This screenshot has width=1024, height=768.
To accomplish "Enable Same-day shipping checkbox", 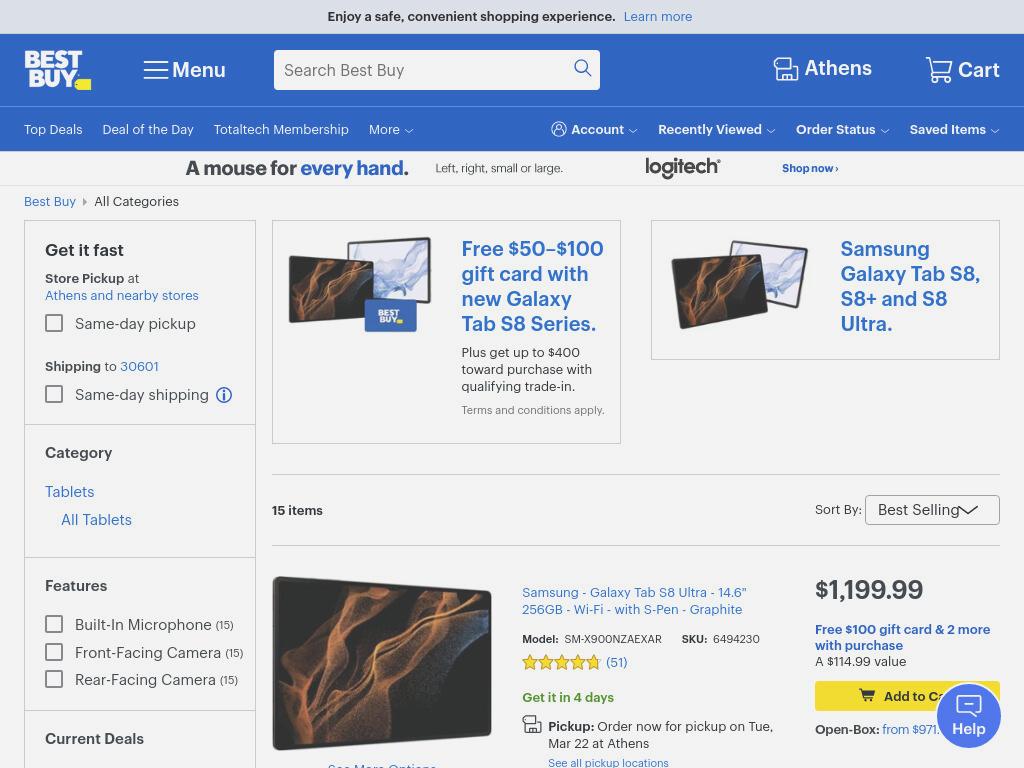I will point(54,394).
